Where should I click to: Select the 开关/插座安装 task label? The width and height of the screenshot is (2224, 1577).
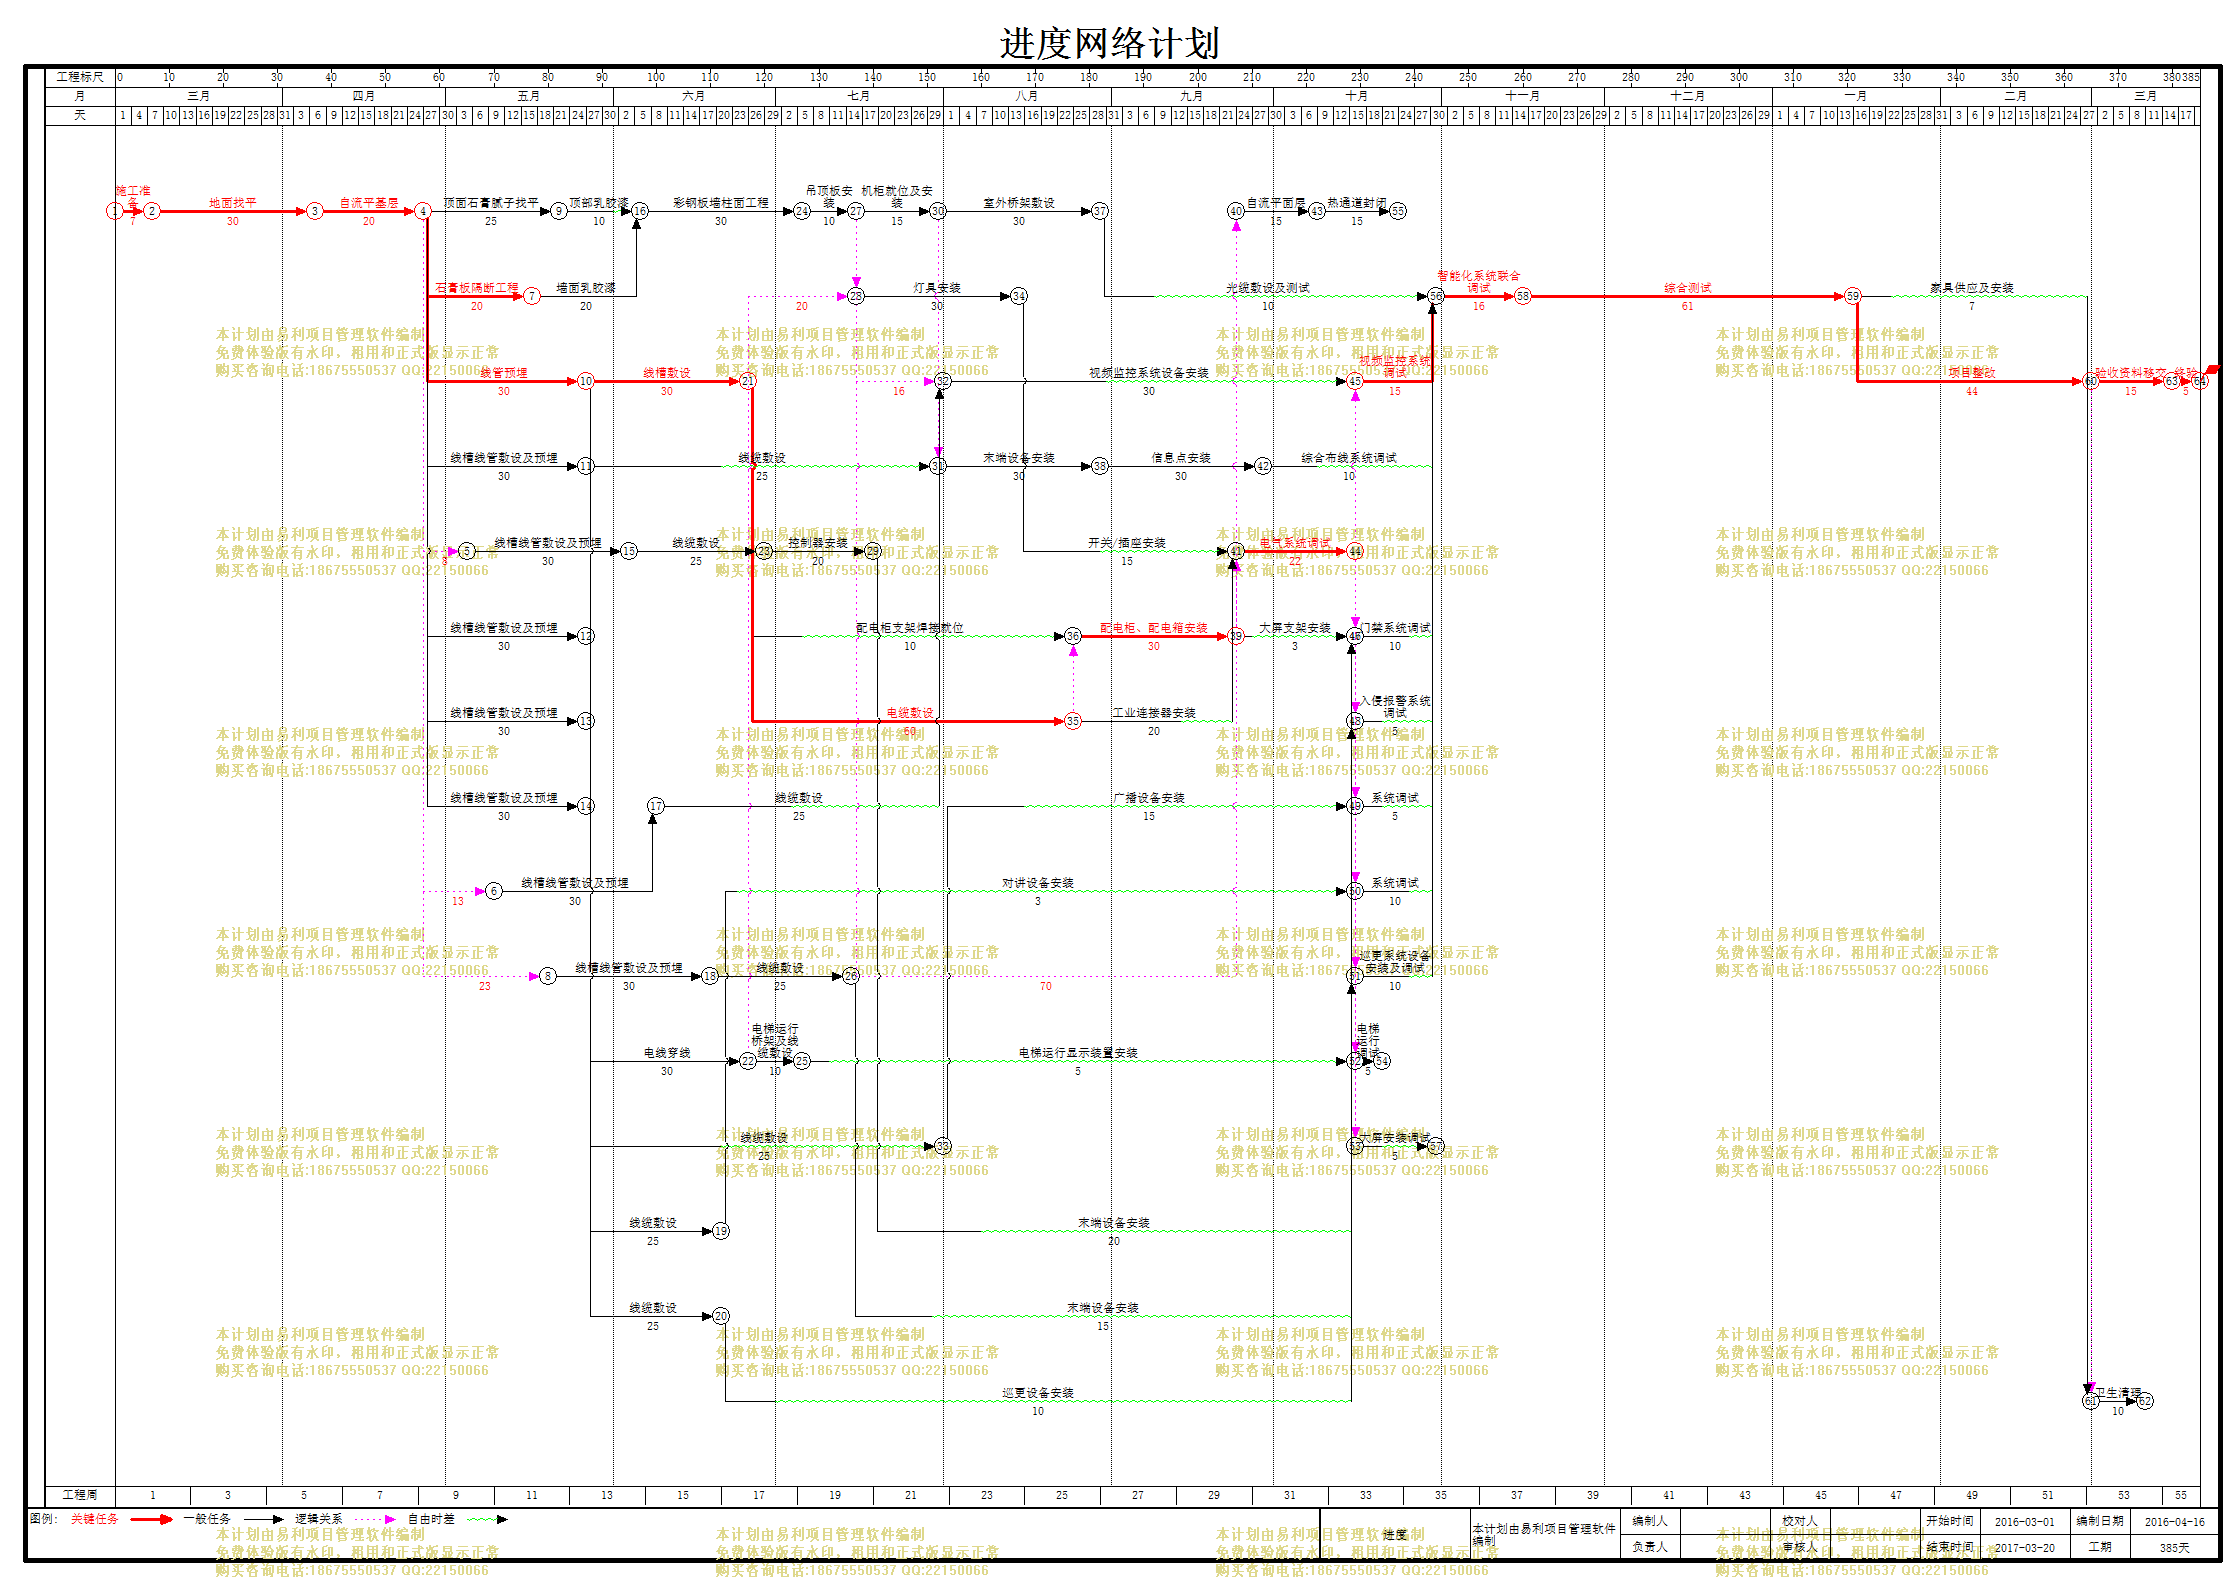(1127, 543)
